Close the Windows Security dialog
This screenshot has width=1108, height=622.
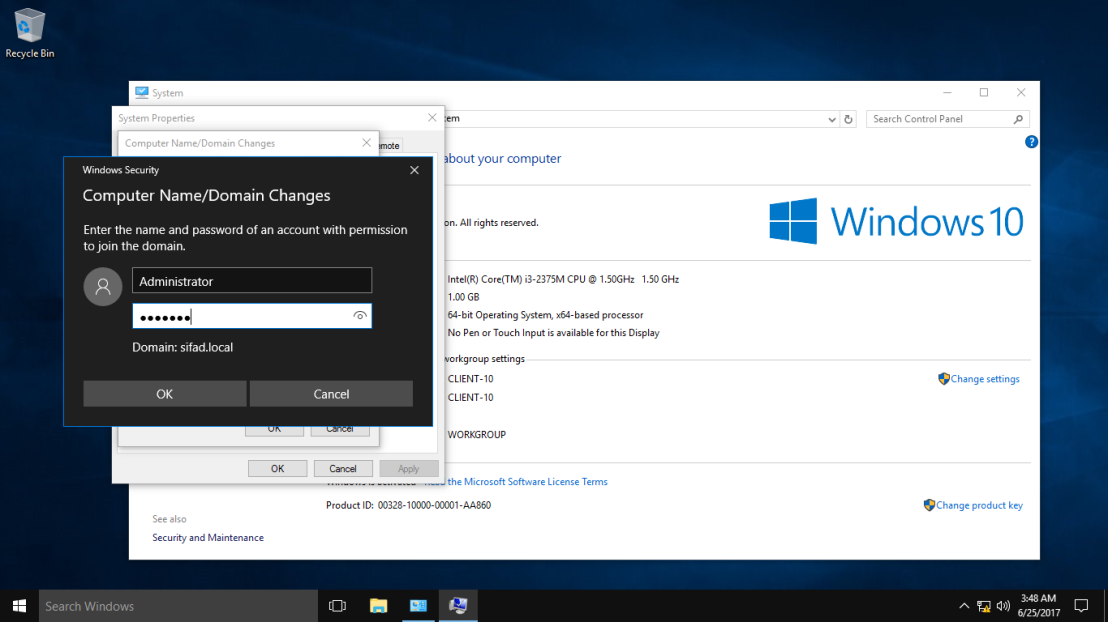(x=414, y=170)
